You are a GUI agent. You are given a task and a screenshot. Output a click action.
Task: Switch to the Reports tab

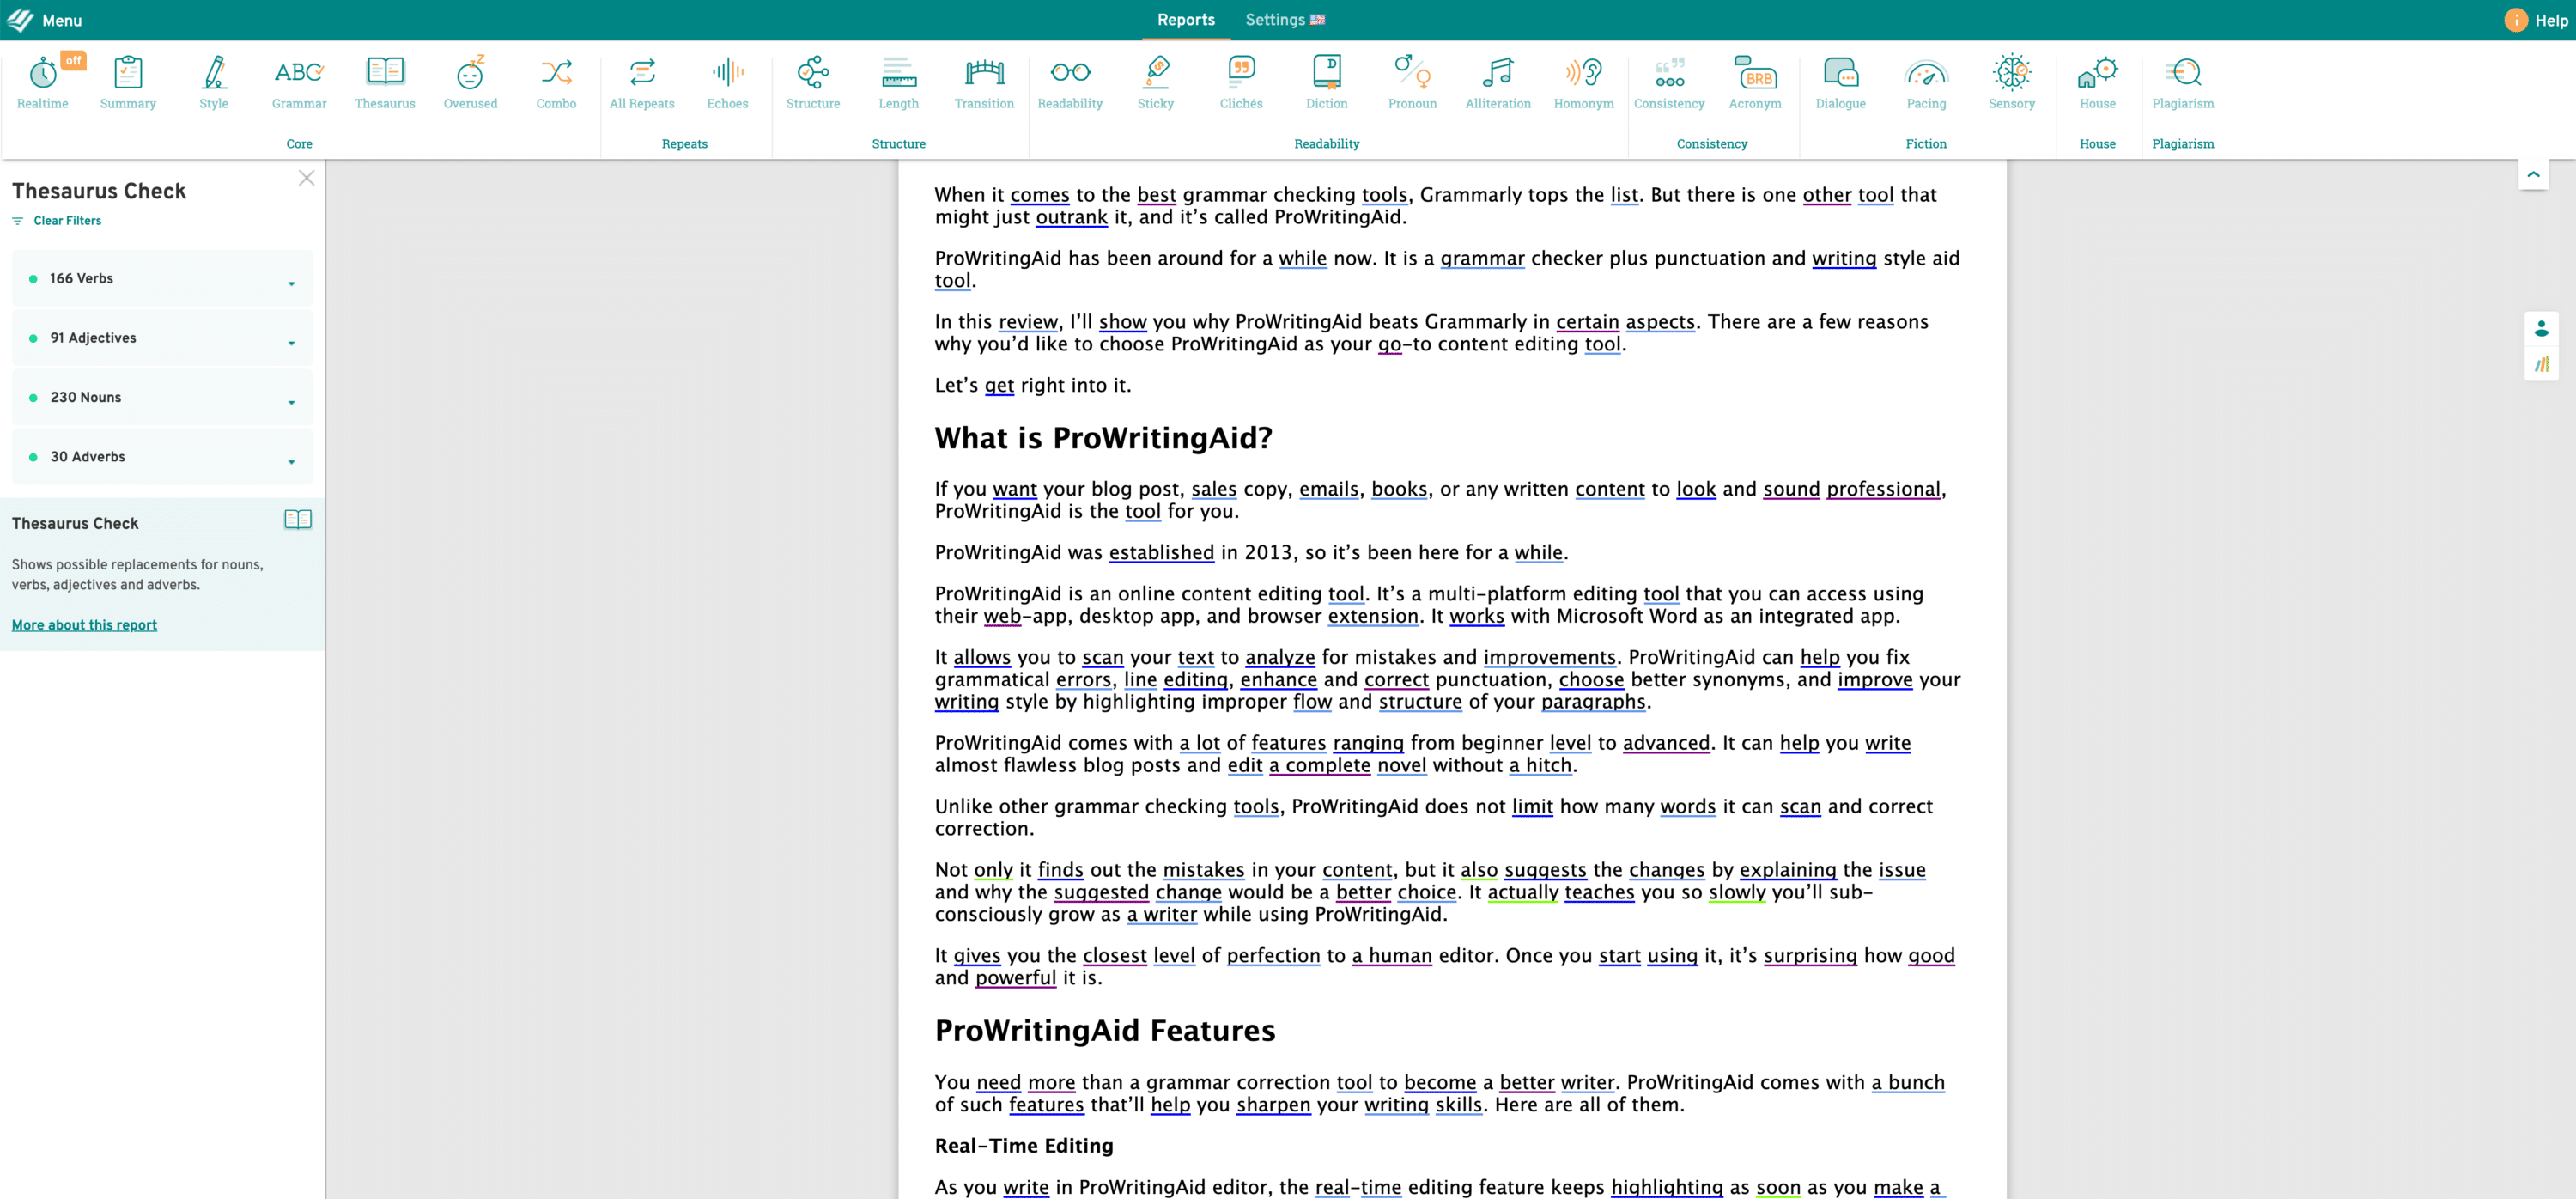coord(1186,20)
